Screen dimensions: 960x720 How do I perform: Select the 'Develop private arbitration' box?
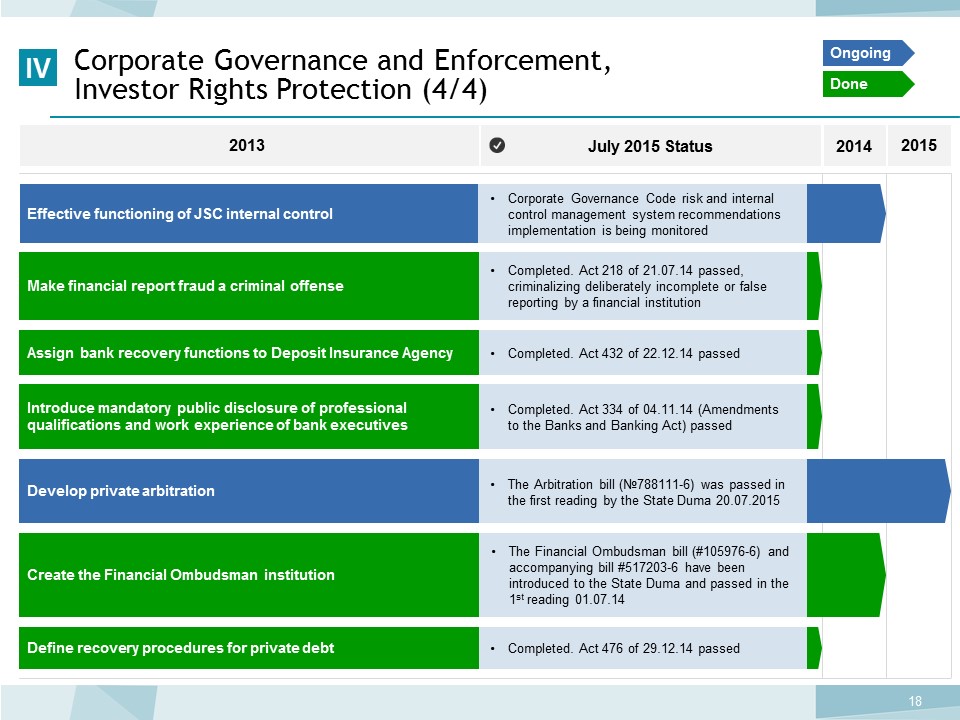click(x=249, y=491)
